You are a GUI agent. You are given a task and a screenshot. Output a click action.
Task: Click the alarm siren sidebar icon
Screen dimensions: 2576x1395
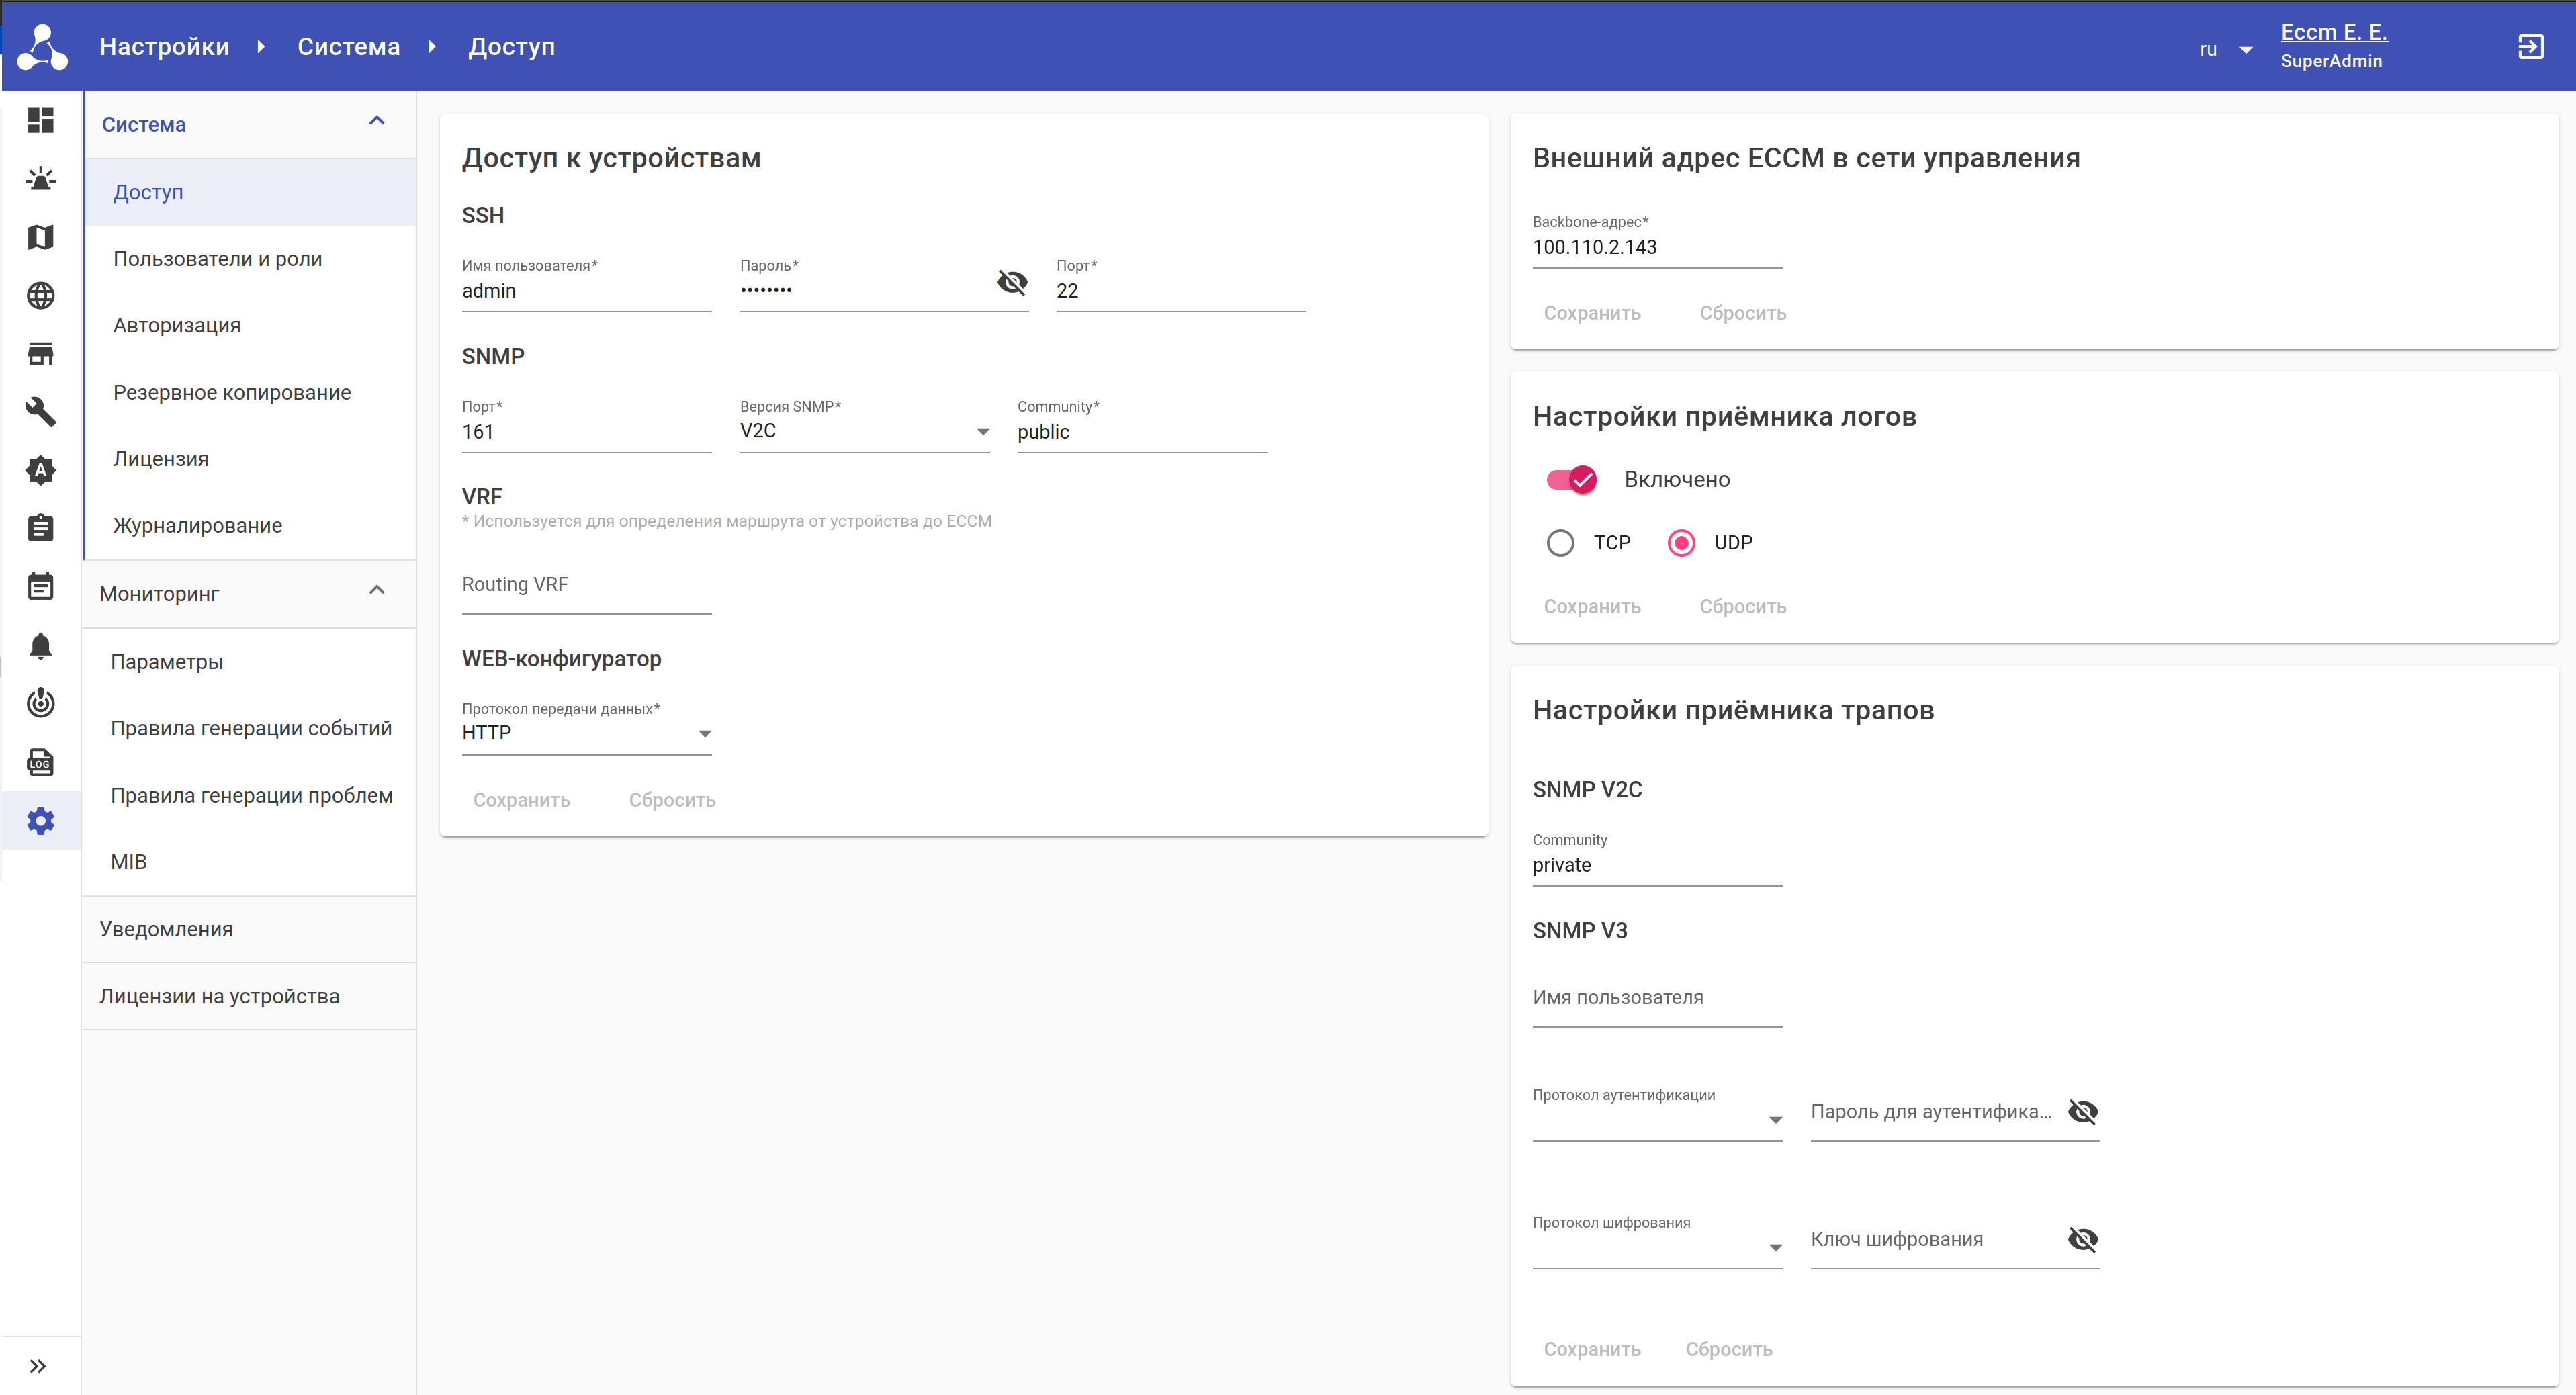coord(40,180)
